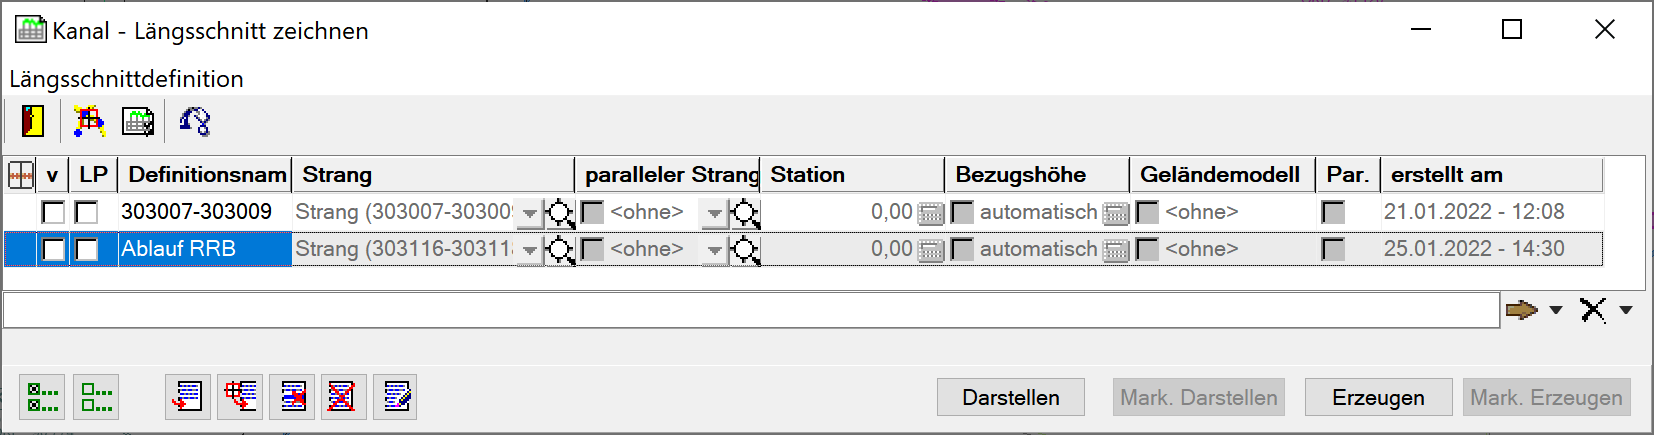Open the Strang dropdown for Ablauf RRB
The width and height of the screenshot is (1654, 435).
pos(530,250)
